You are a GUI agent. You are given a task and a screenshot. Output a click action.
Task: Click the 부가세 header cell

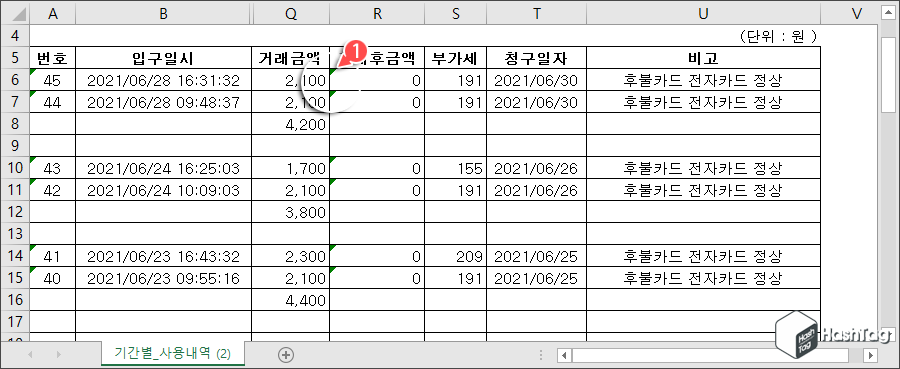(456, 57)
